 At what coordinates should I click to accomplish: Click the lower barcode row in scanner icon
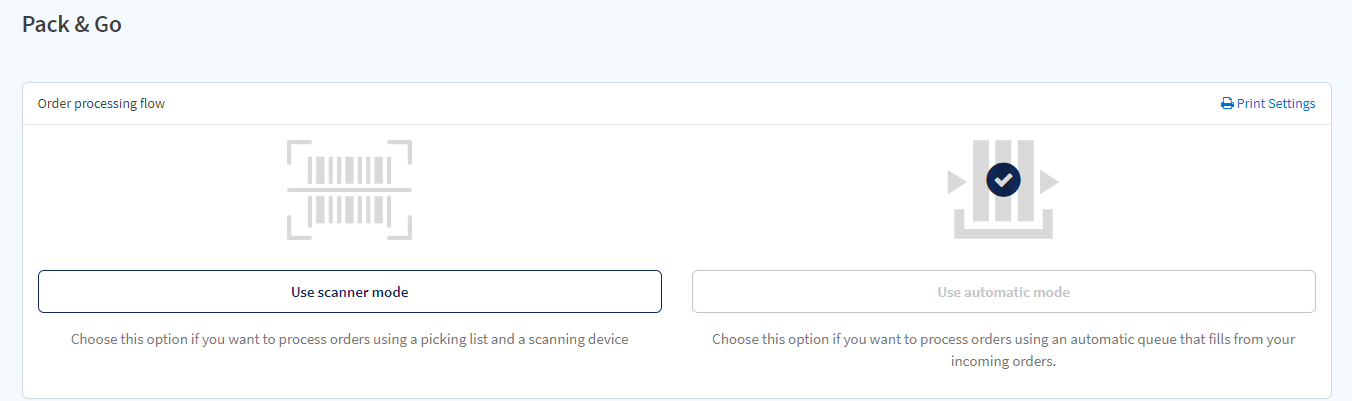pos(349,210)
